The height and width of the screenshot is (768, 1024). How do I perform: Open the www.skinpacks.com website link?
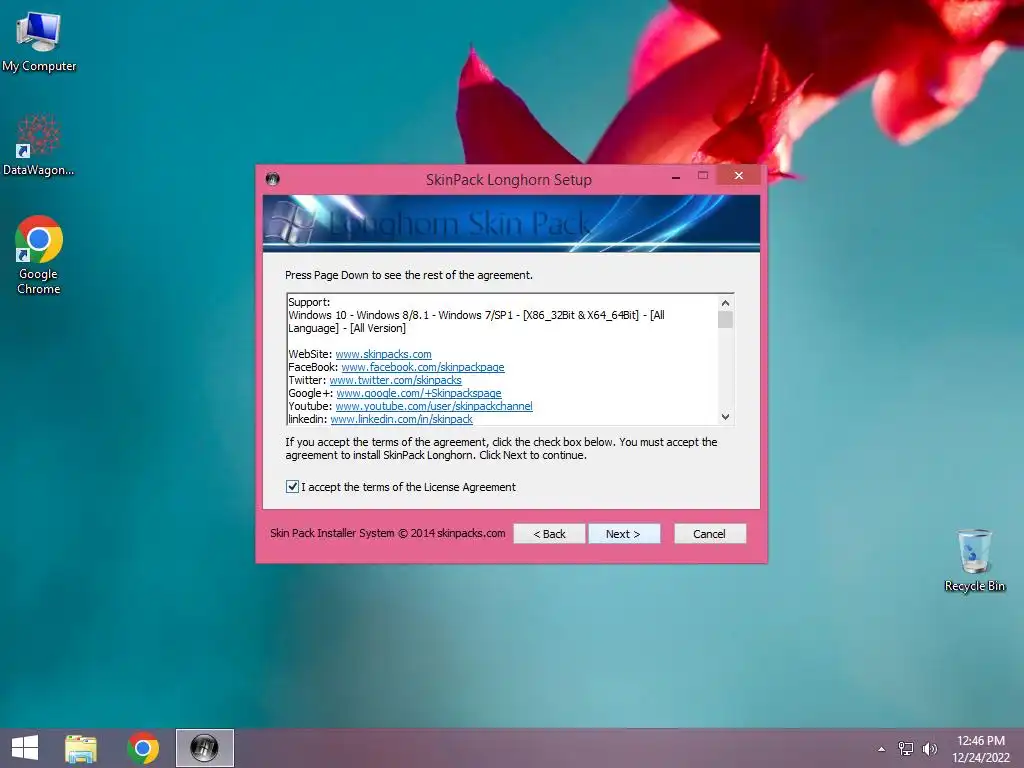(383, 354)
